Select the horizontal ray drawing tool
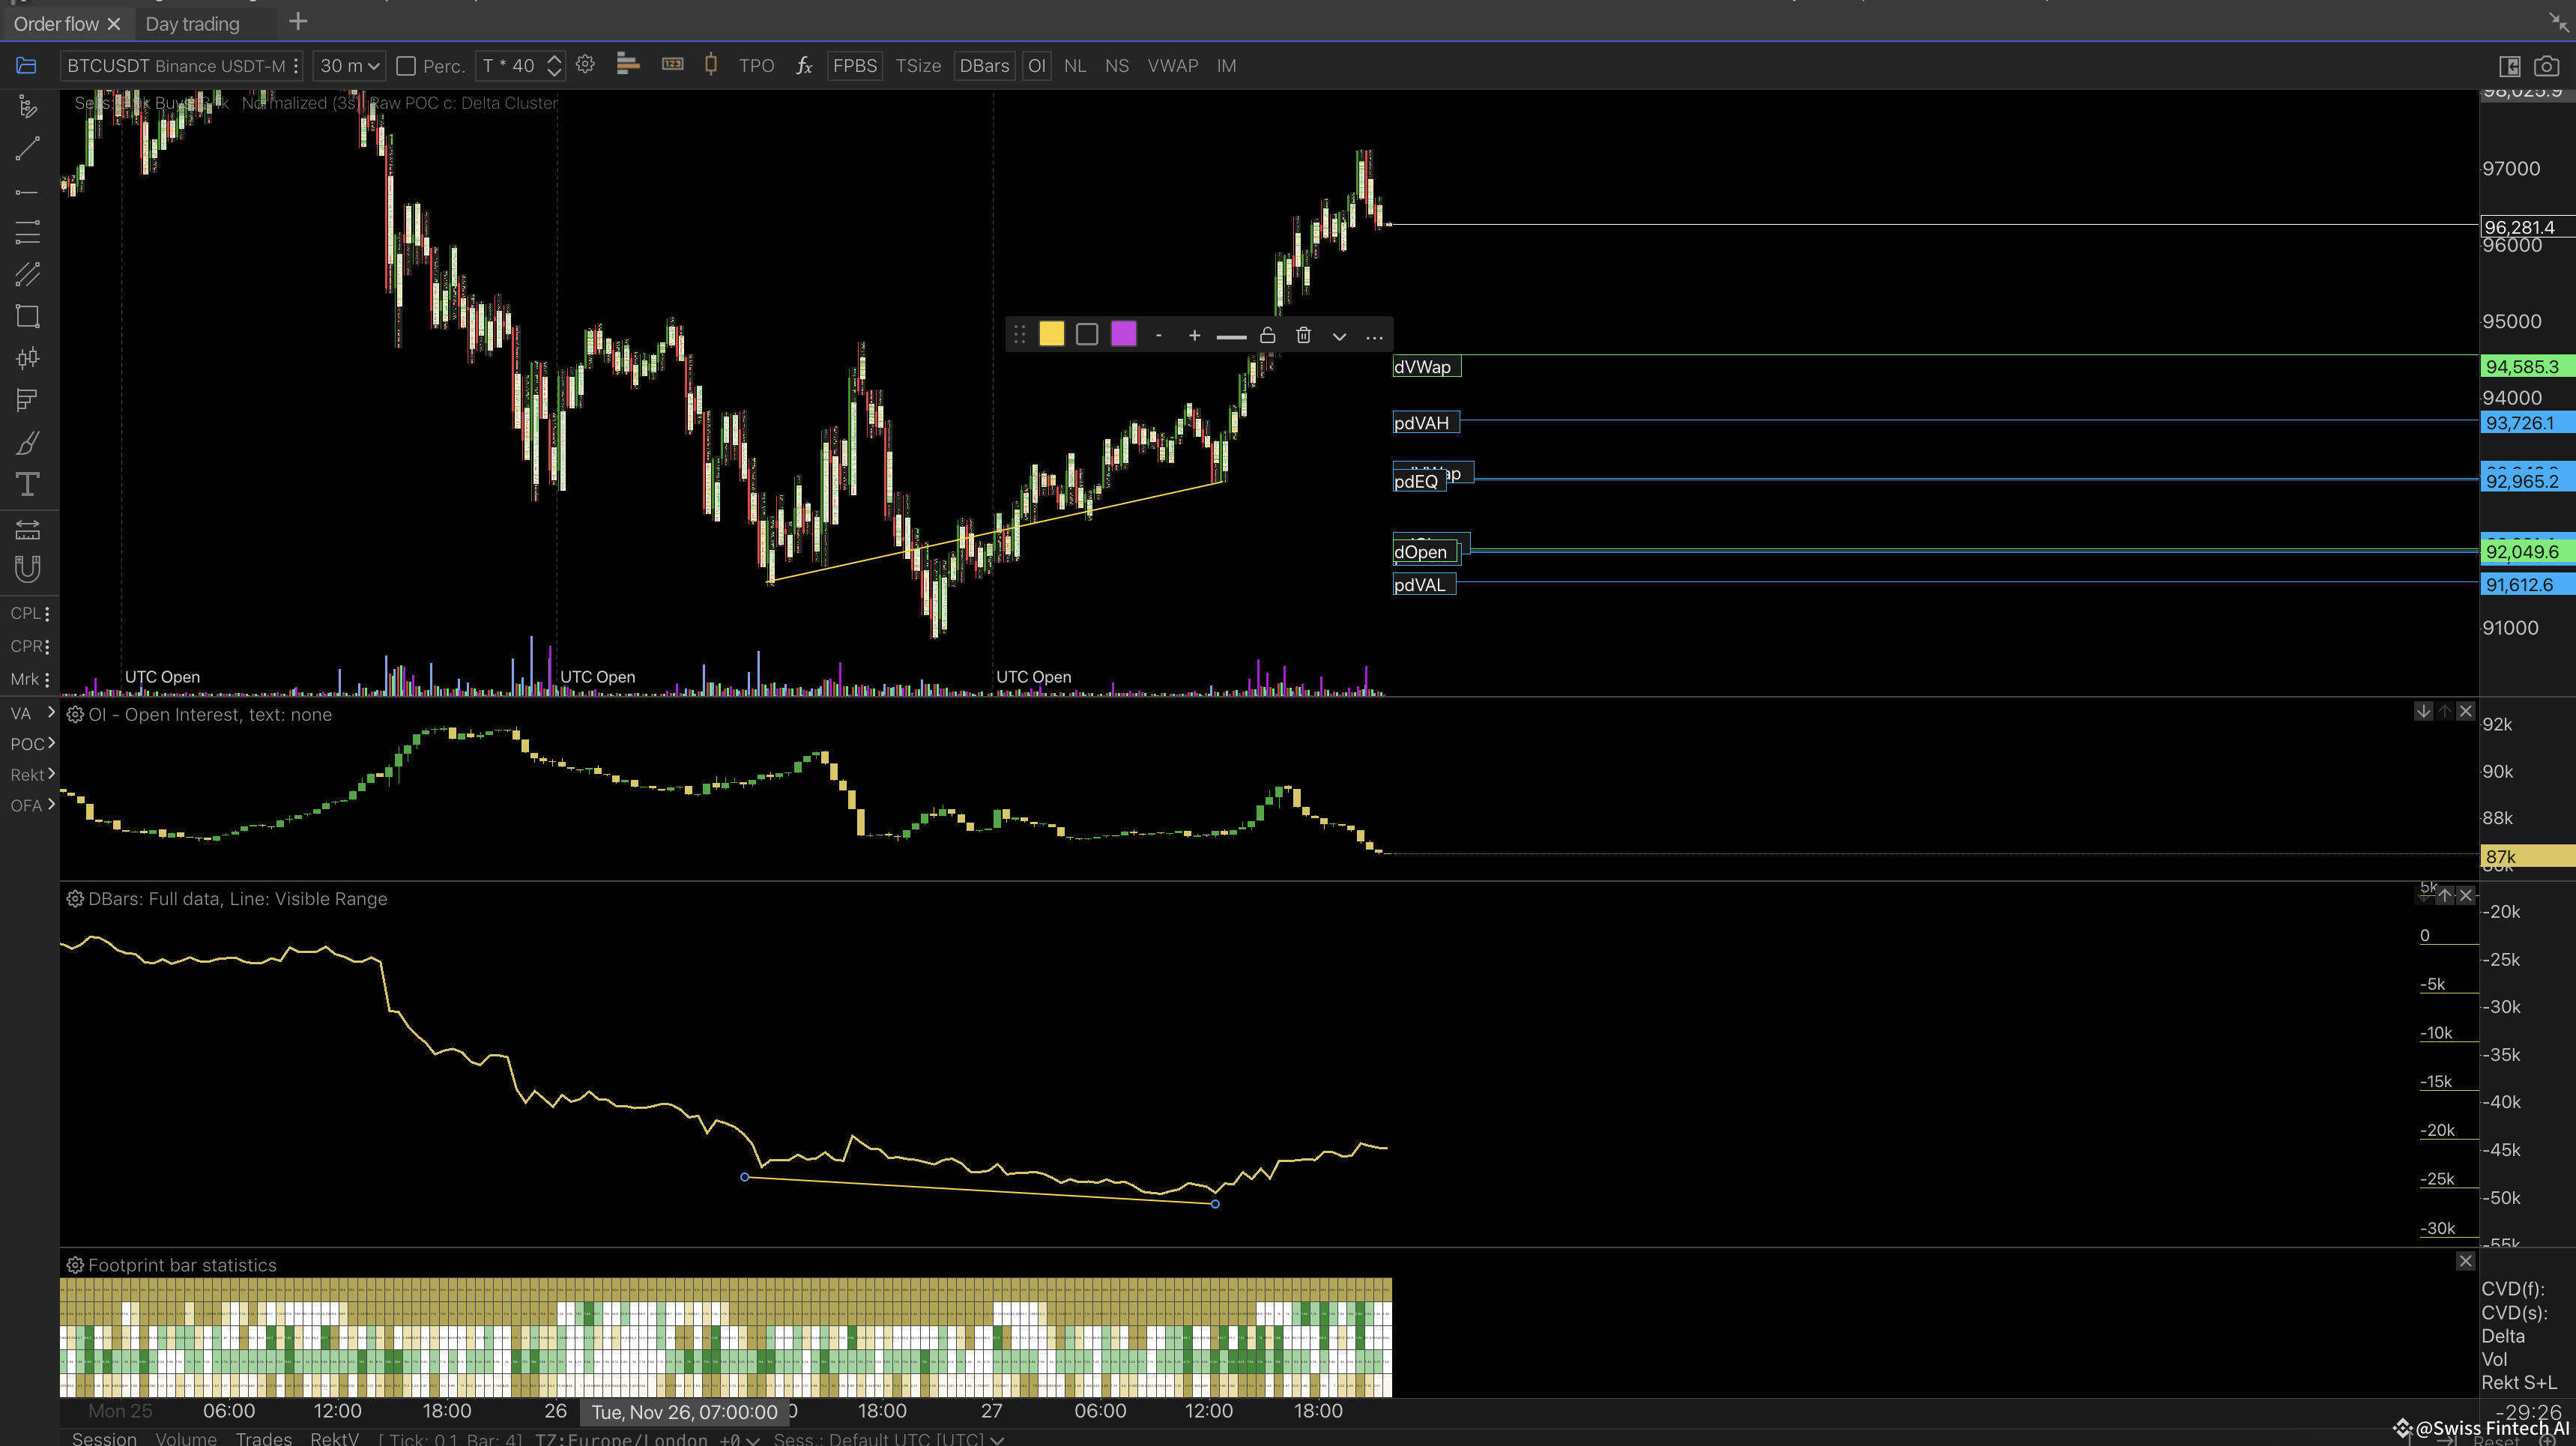Viewport: 2576px width, 1446px height. pyautogui.click(x=27, y=191)
